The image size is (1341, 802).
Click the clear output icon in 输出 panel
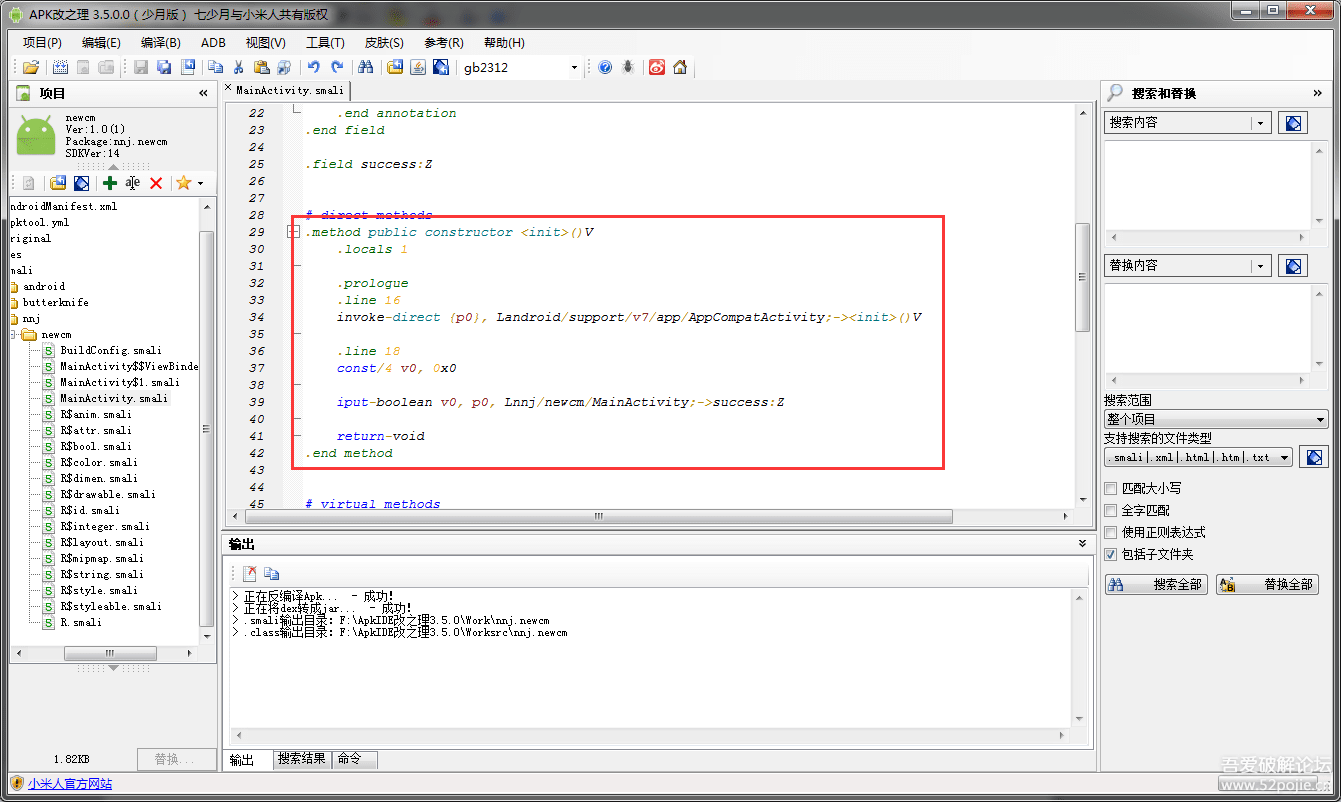click(x=250, y=574)
